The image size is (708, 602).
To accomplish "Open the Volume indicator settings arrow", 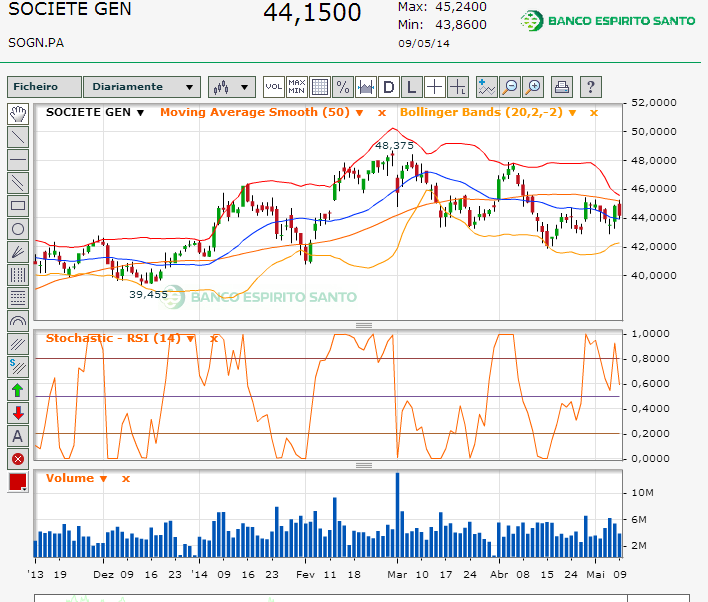I will [x=103, y=479].
